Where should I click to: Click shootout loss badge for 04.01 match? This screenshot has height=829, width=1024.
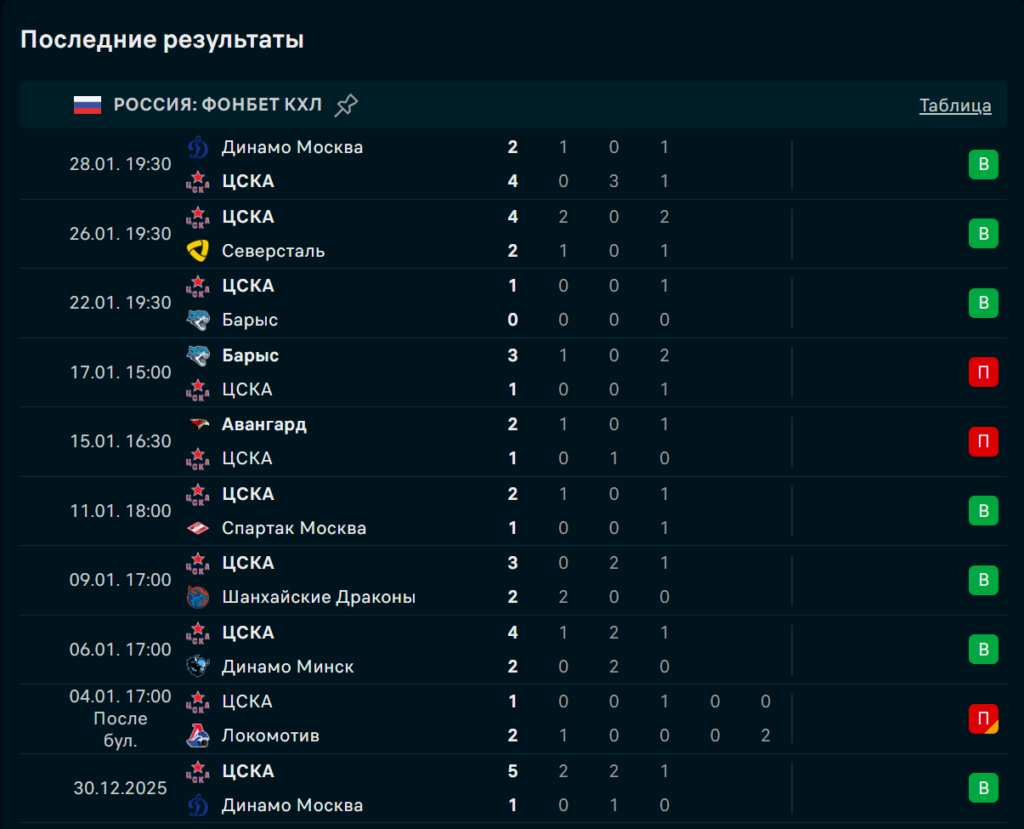[x=983, y=718]
